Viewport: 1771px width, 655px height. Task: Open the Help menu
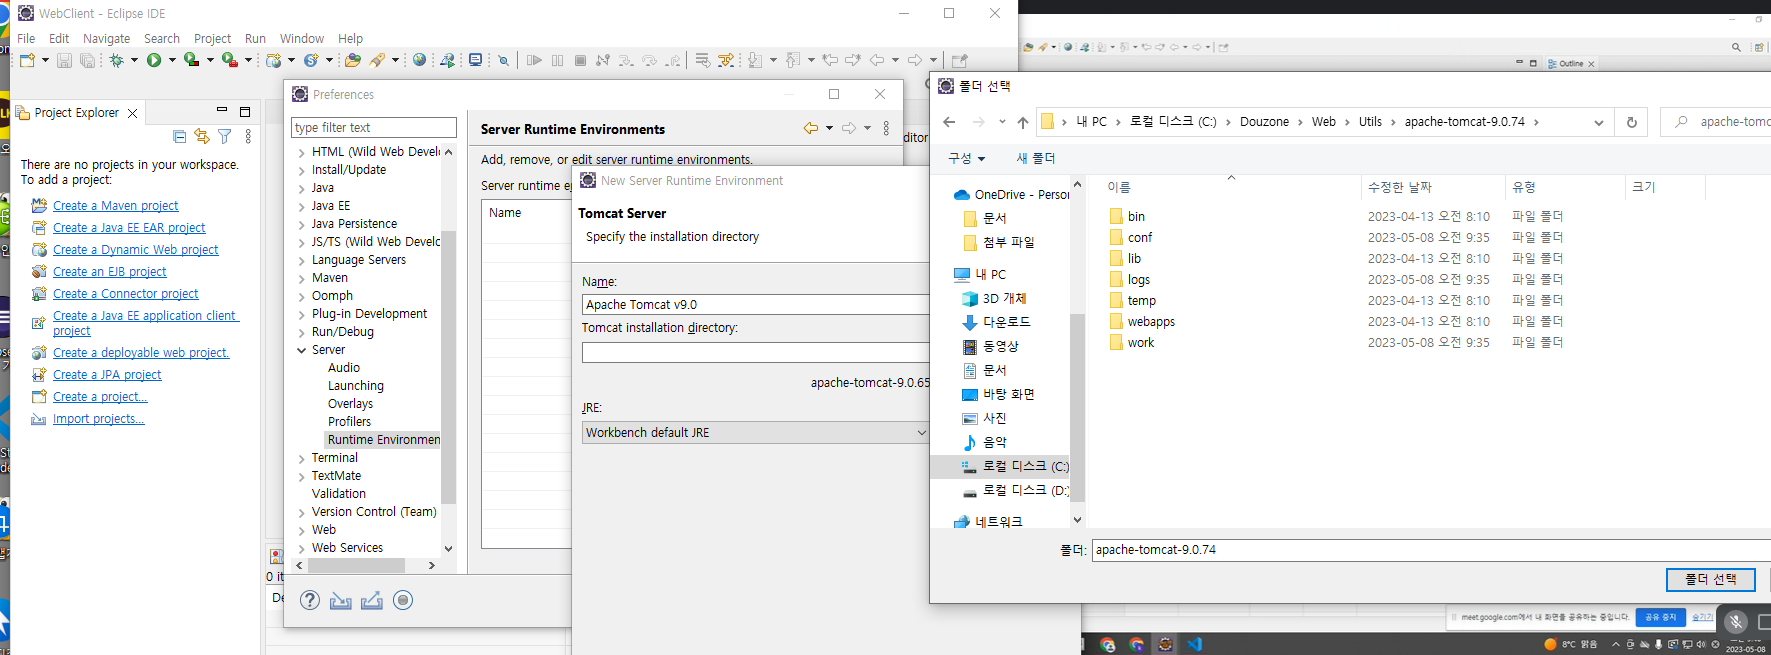(350, 38)
